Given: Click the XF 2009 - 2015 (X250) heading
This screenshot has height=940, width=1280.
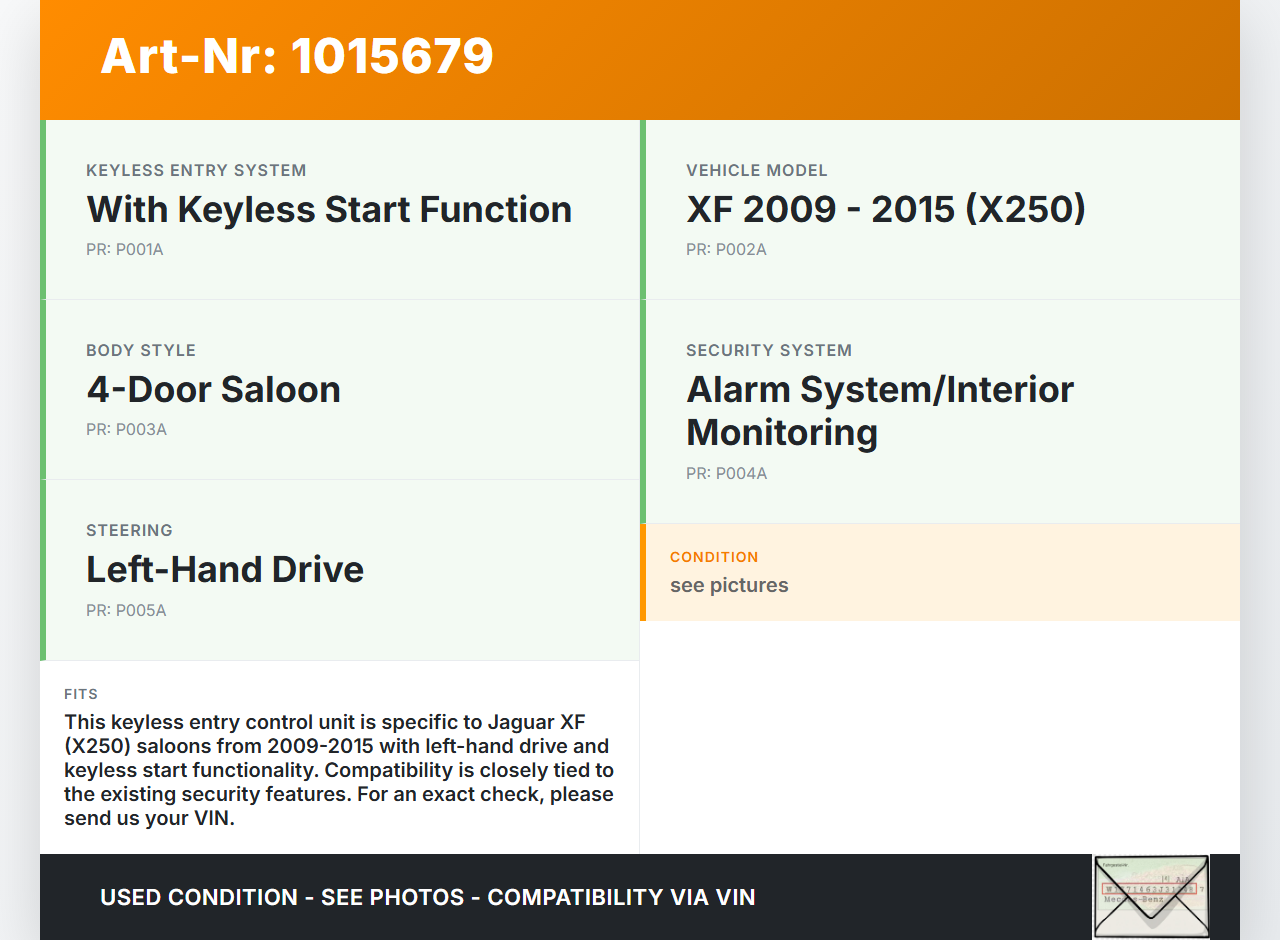Looking at the screenshot, I should click(x=885, y=210).
